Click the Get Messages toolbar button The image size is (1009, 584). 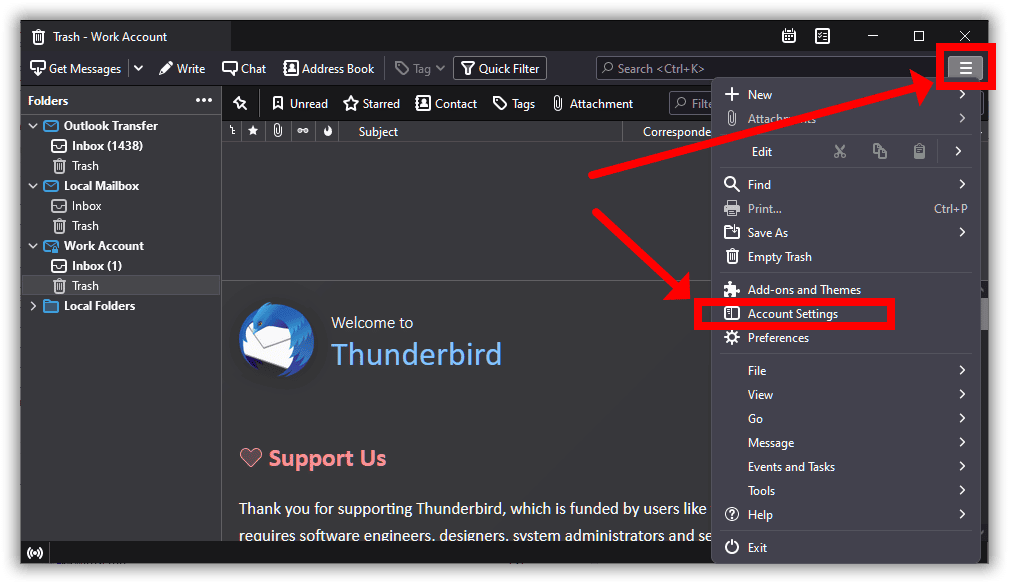(x=76, y=69)
